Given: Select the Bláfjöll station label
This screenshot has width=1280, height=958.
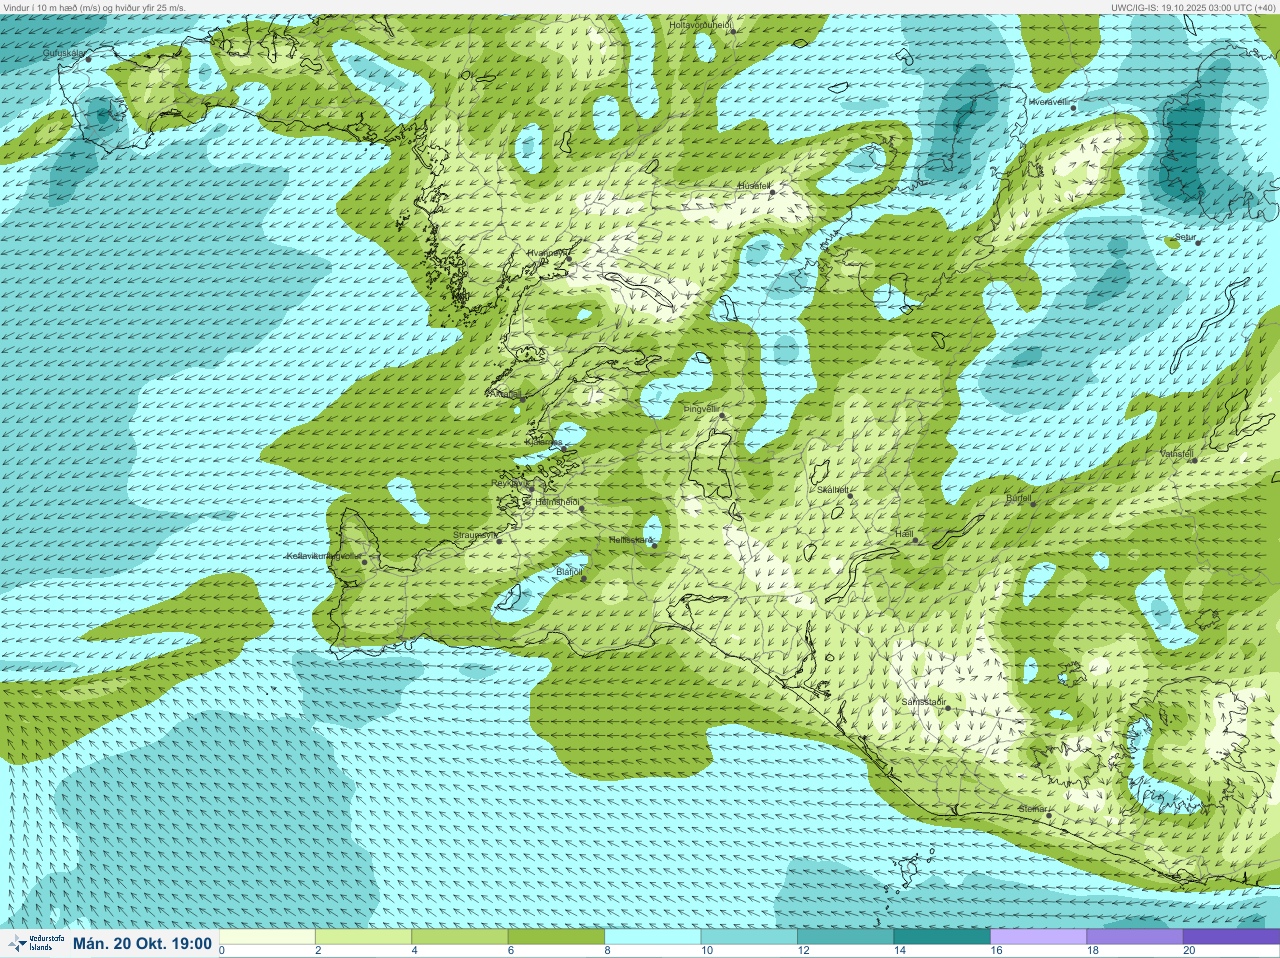Looking at the screenshot, I should 569,572.
